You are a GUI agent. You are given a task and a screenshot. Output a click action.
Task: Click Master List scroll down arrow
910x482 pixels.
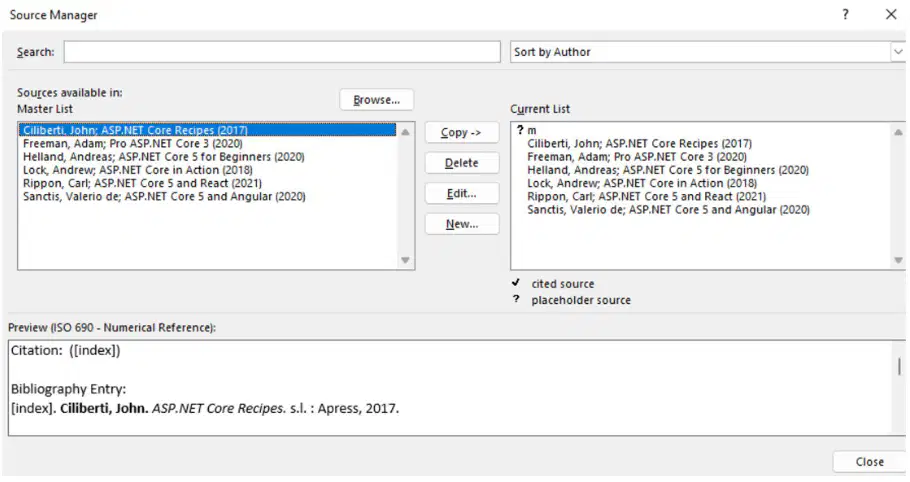(405, 260)
